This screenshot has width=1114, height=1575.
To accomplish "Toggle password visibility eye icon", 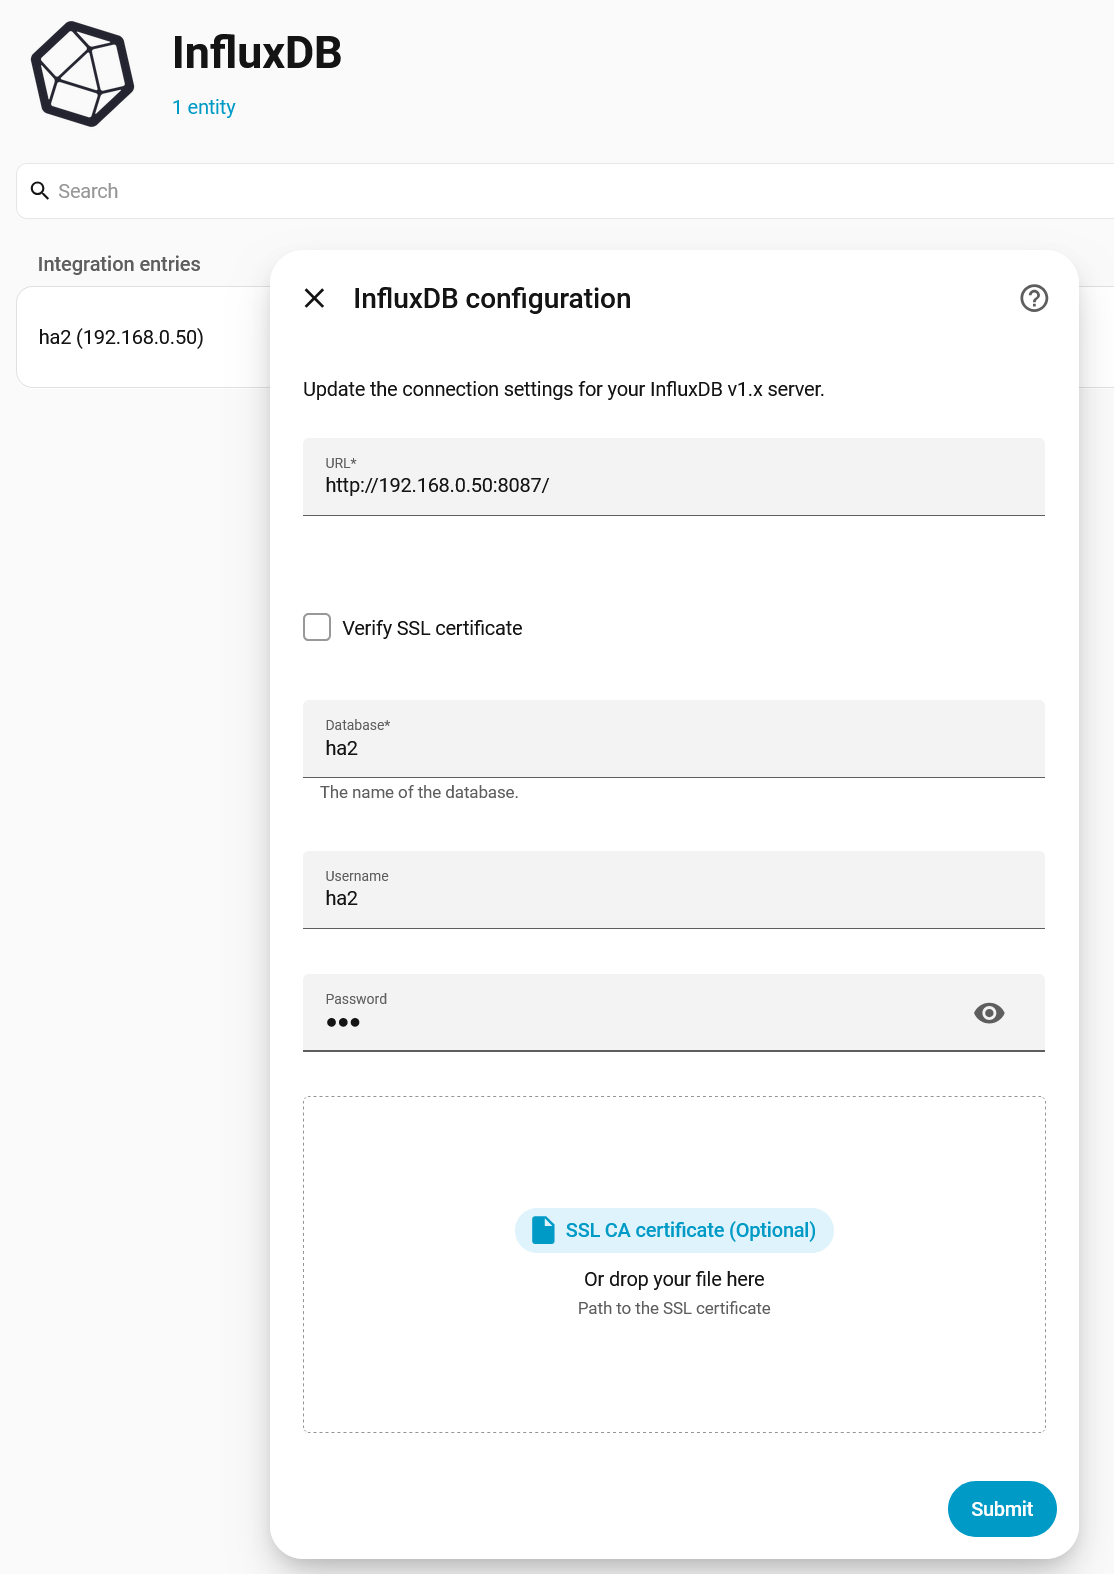I will click(989, 1013).
